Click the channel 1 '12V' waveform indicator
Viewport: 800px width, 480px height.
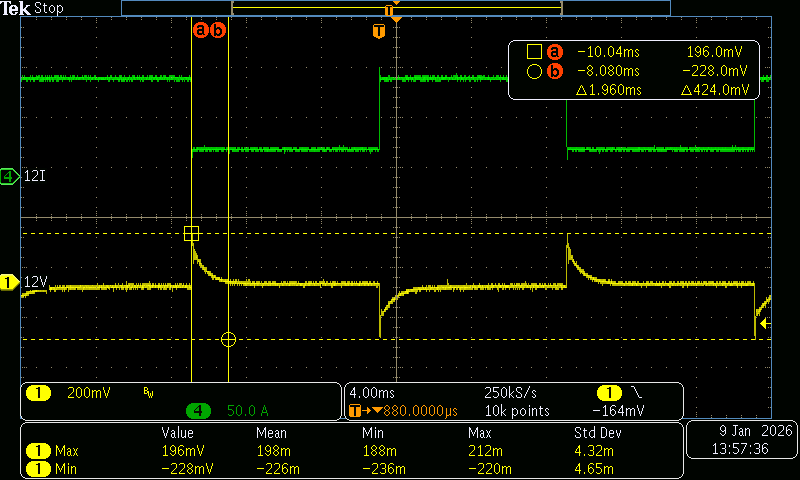pyautogui.click(x=10, y=283)
